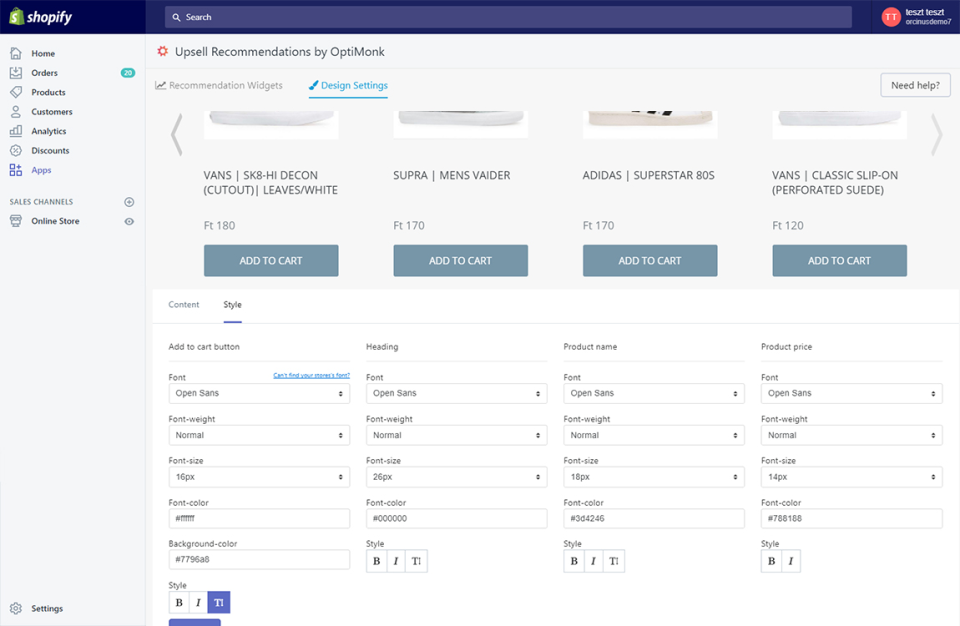
Task: Open Add to cart button Font dropdown
Action: pyautogui.click(x=259, y=393)
